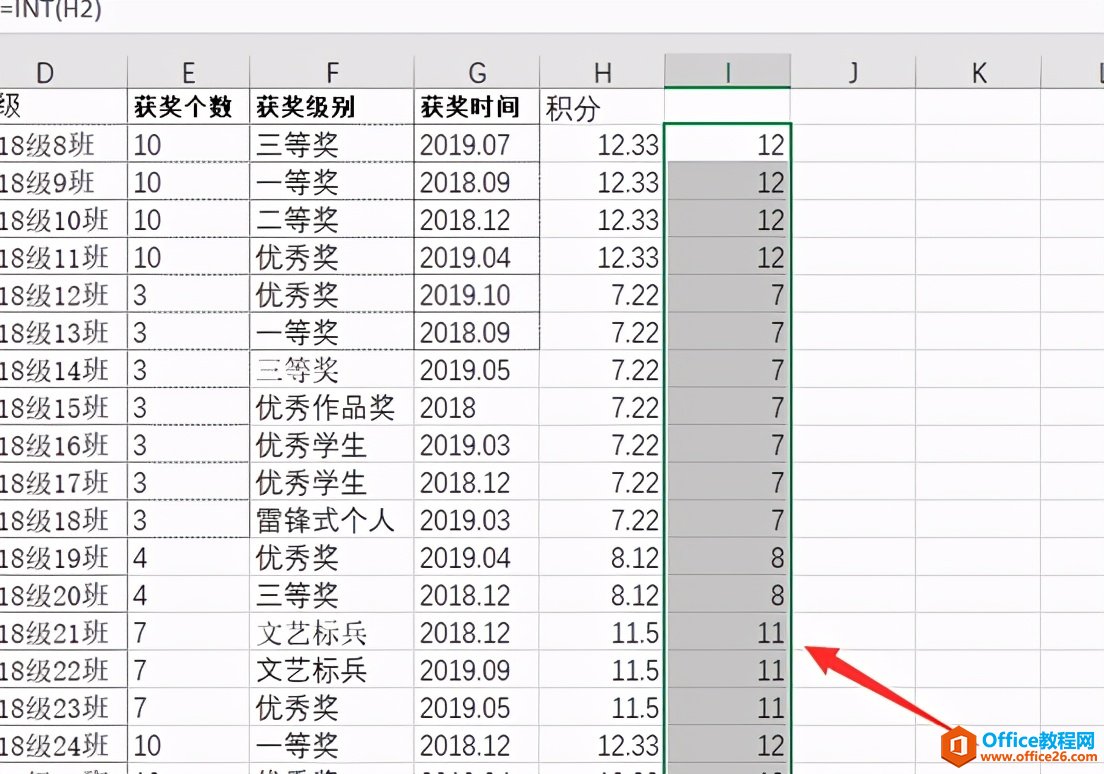Click 12.33 in the 18级8班 row
This screenshot has width=1104, height=774.
point(602,144)
